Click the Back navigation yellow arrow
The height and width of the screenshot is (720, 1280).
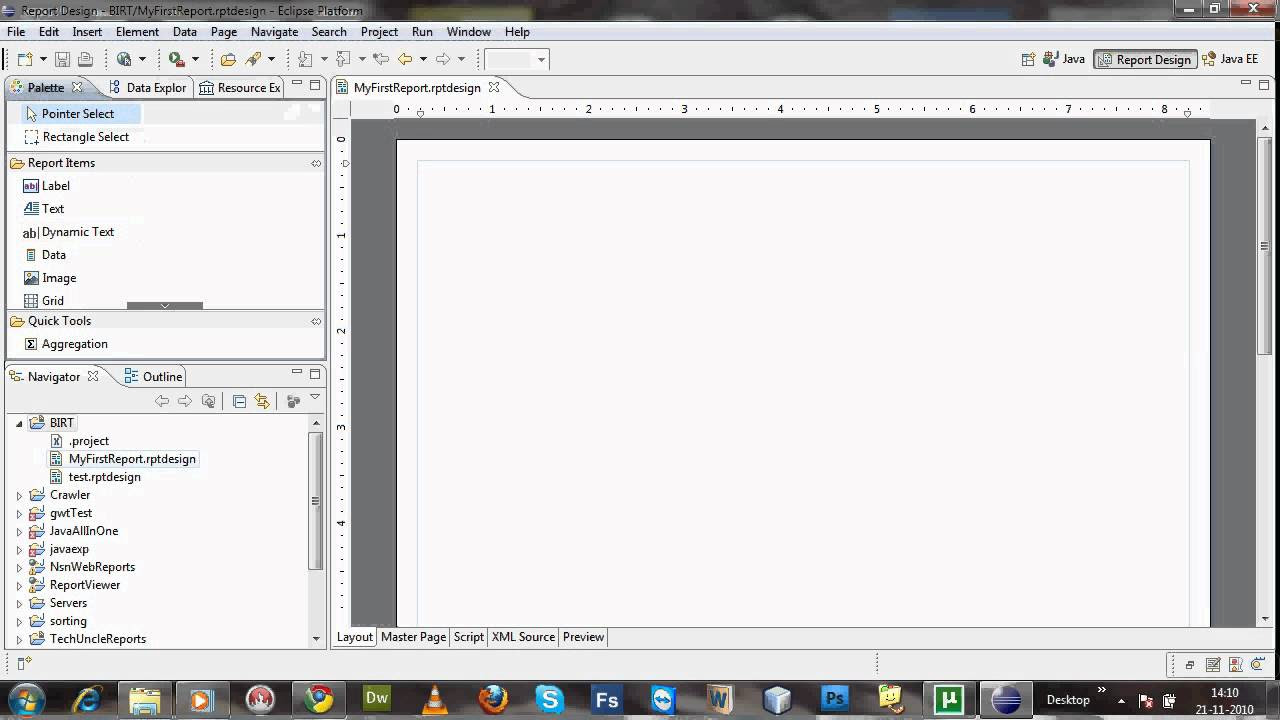click(405, 60)
